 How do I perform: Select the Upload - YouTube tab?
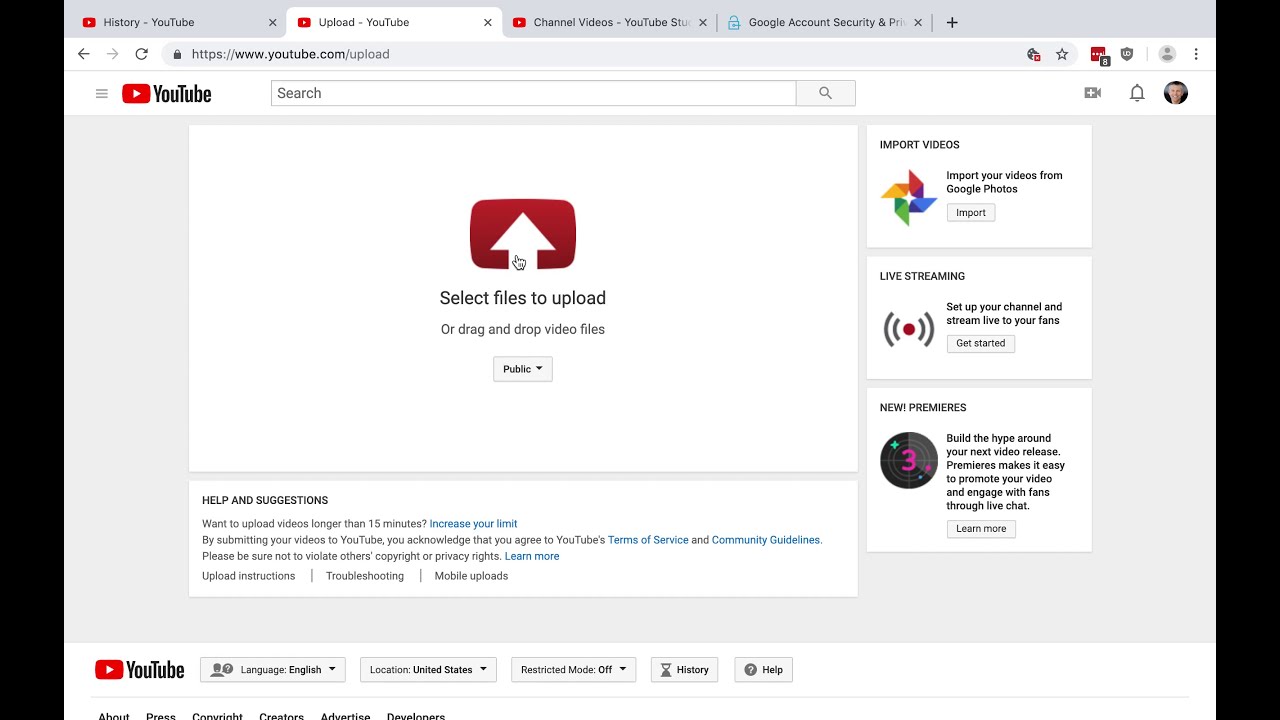tap(395, 22)
